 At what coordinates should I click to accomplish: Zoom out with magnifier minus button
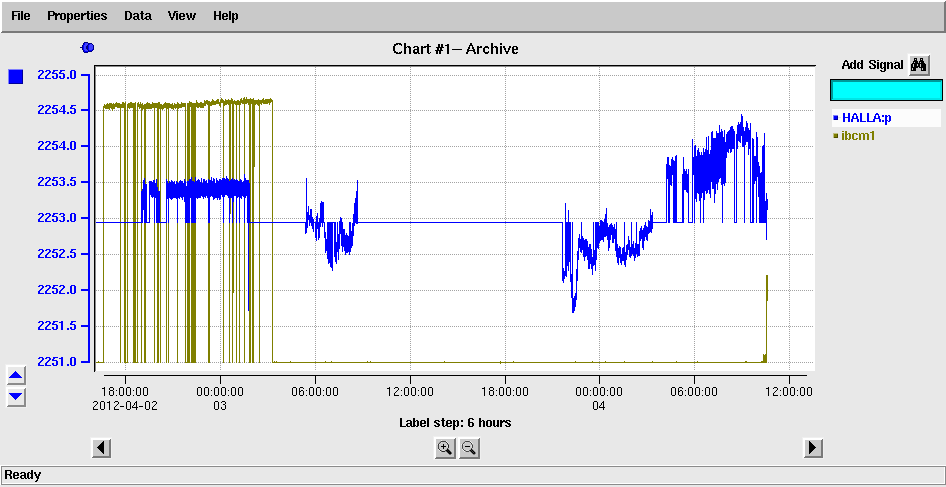tap(469, 448)
